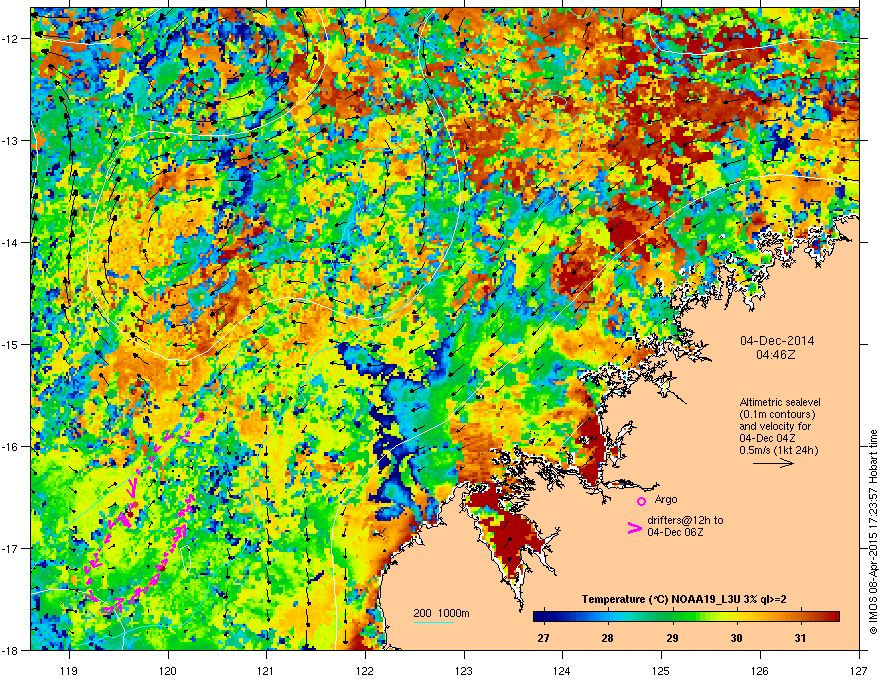Click the latitude axis label '-13'
Screen dimensions: 880x680
click(x=10, y=140)
